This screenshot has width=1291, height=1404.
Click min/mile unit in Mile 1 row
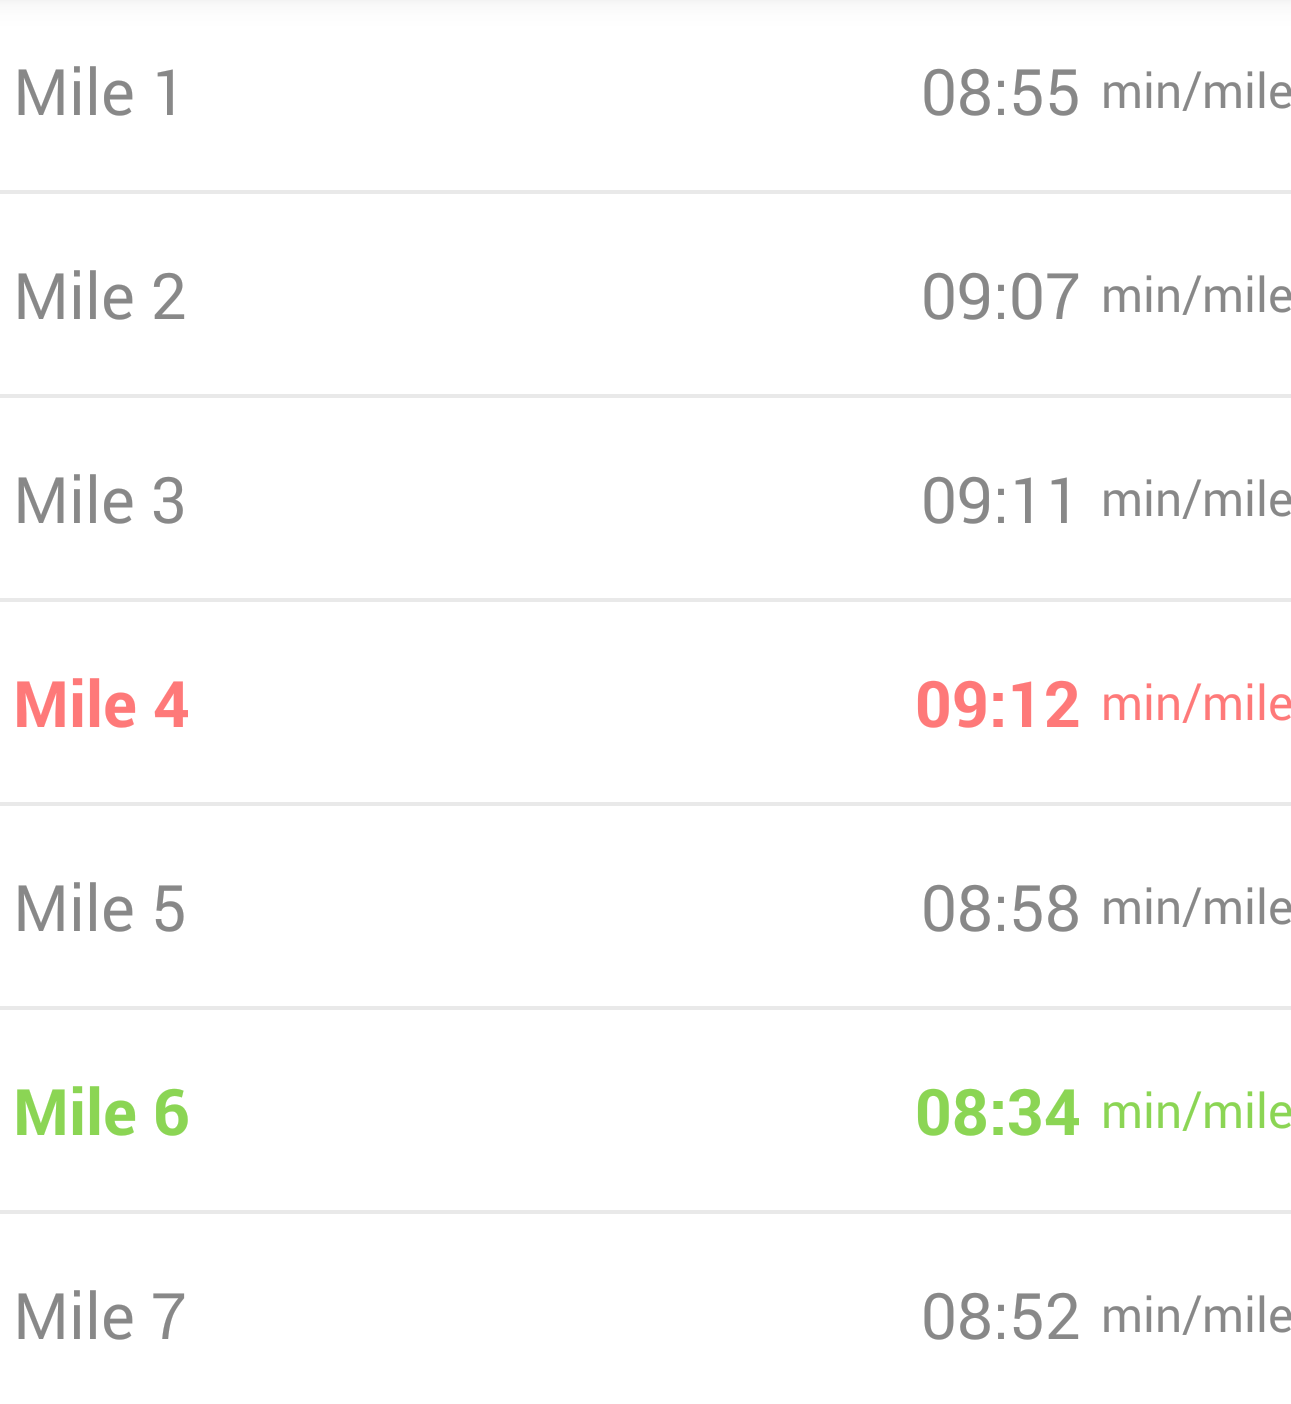tap(1195, 93)
